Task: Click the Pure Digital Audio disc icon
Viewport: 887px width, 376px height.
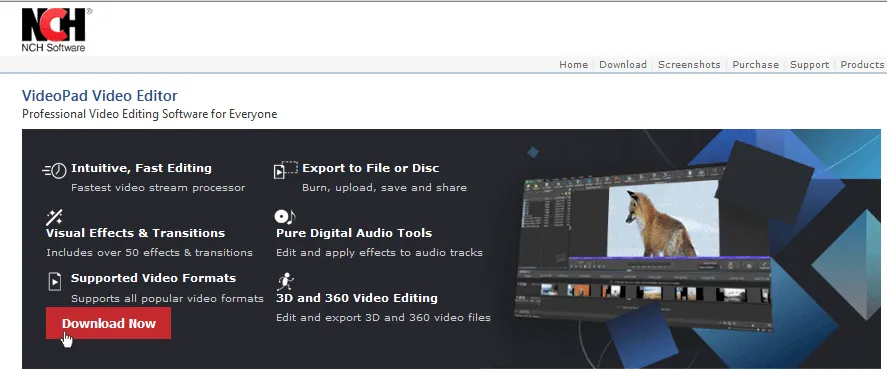Action: pyautogui.click(x=285, y=217)
